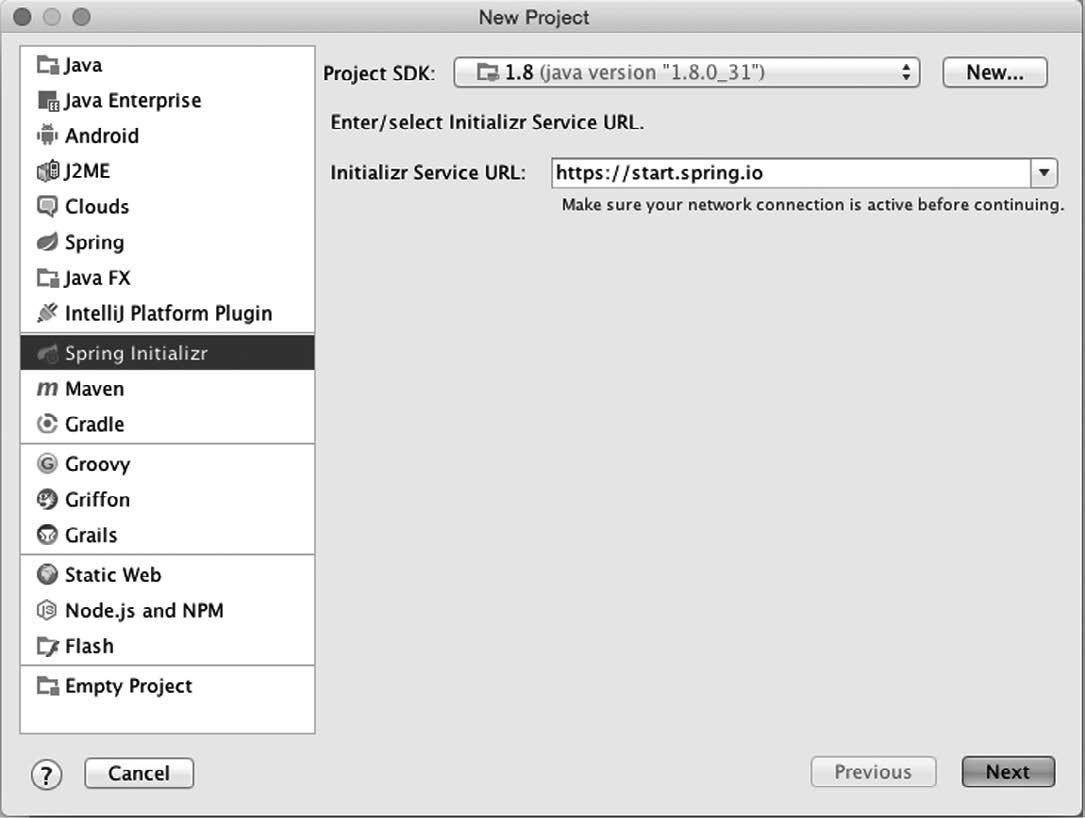This screenshot has width=1085, height=818.
Task: Pick the Griffon icon
Action: point(47,499)
